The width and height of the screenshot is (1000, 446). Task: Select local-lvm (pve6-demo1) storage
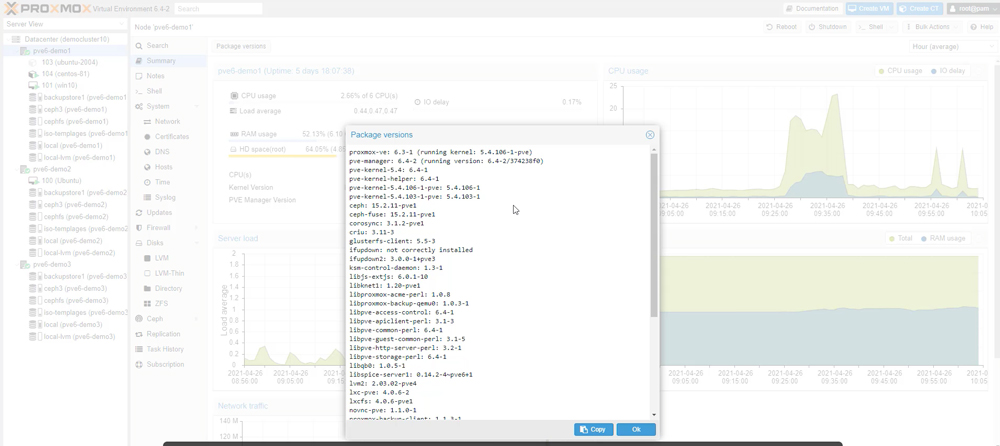click(x=79, y=157)
